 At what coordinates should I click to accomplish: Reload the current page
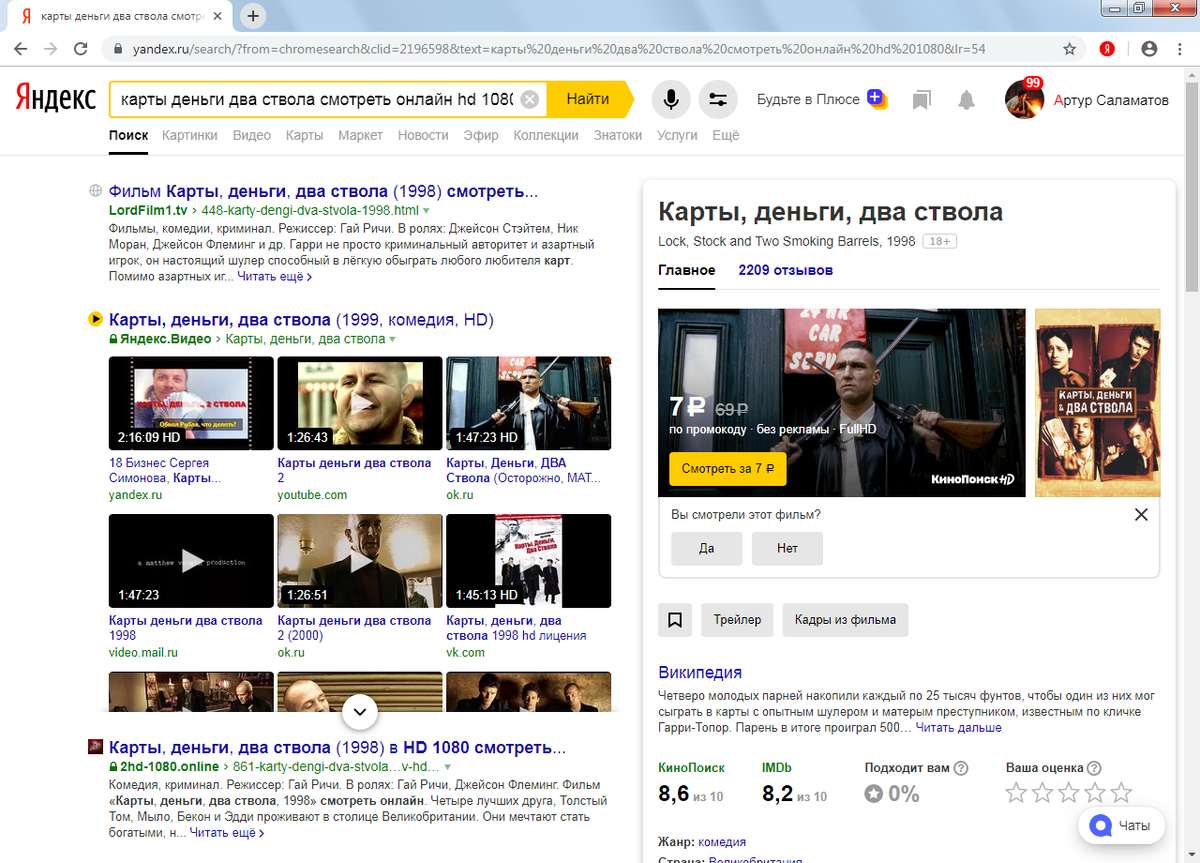pos(81,48)
